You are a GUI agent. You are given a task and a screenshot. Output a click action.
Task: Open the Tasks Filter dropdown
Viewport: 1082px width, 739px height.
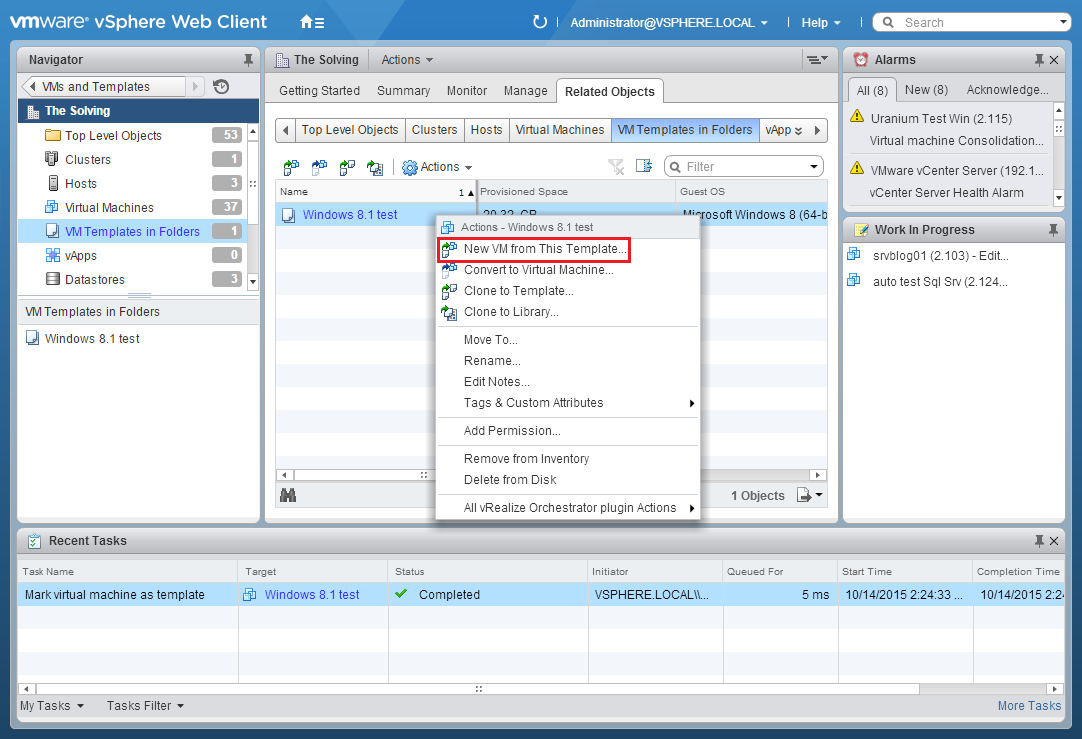click(x=146, y=706)
